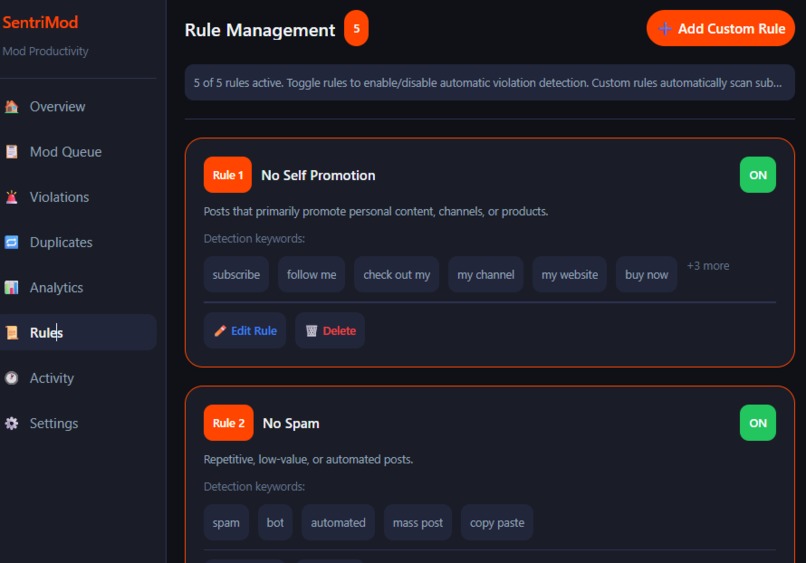Click the rule count badge 5
This screenshot has height=563, width=806.
(x=356, y=28)
